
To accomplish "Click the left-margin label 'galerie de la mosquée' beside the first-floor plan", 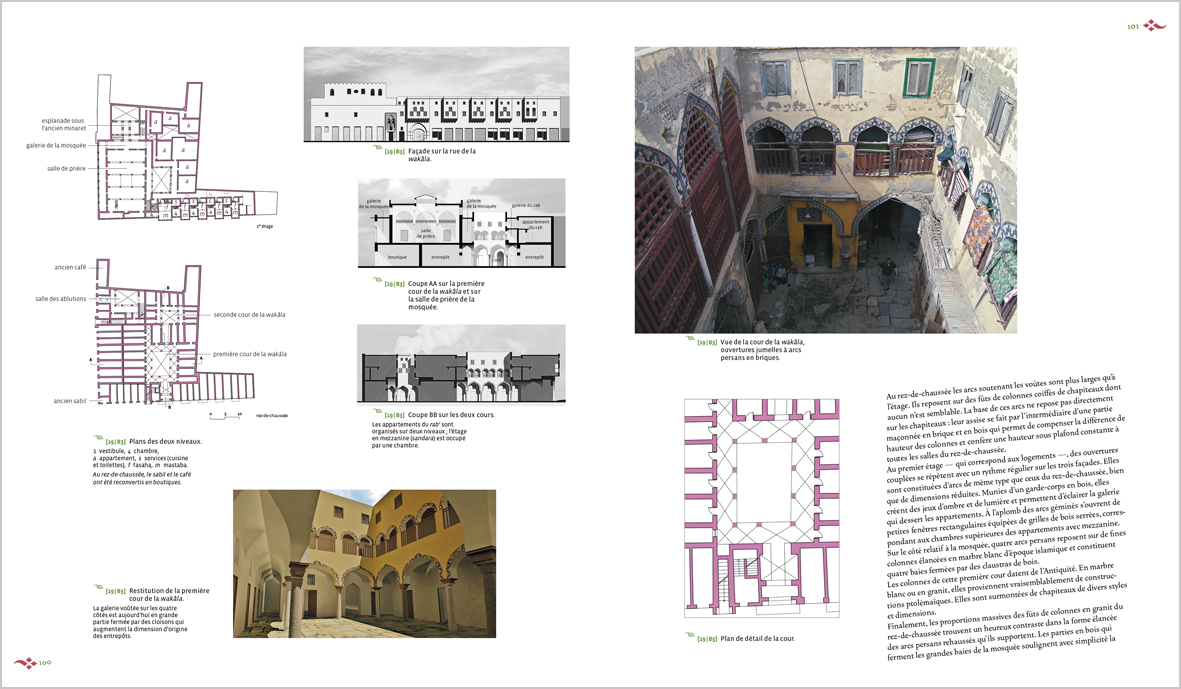I will (x=56, y=145).
